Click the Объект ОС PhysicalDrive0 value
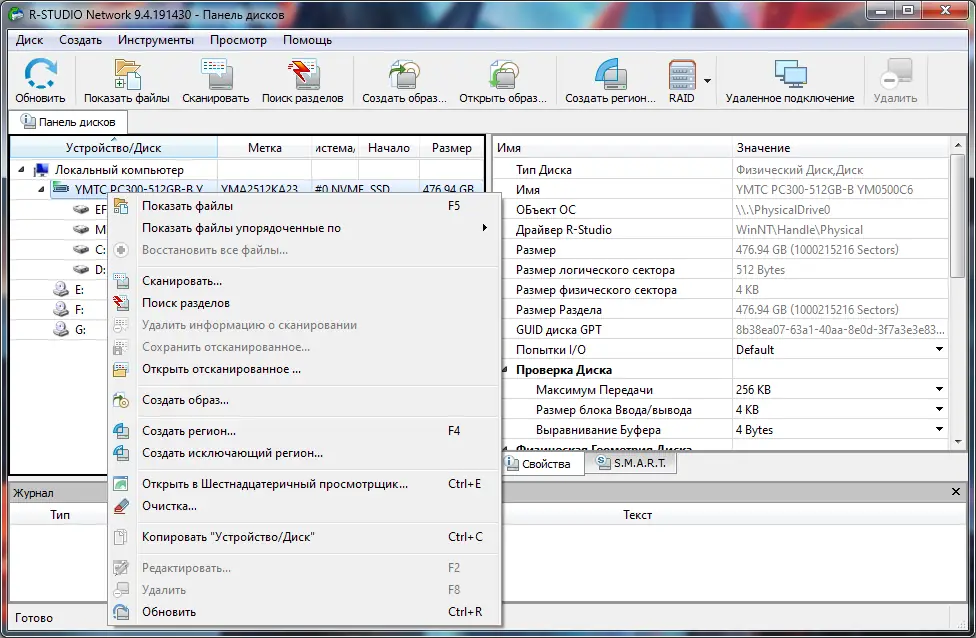 pos(782,210)
